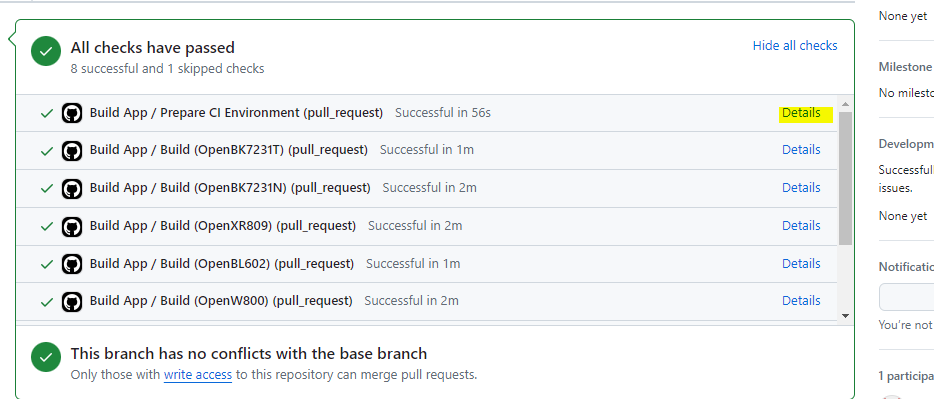Click the Milestone heading in sidebar
Viewport: 934px width, 399px height.
click(905, 67)
